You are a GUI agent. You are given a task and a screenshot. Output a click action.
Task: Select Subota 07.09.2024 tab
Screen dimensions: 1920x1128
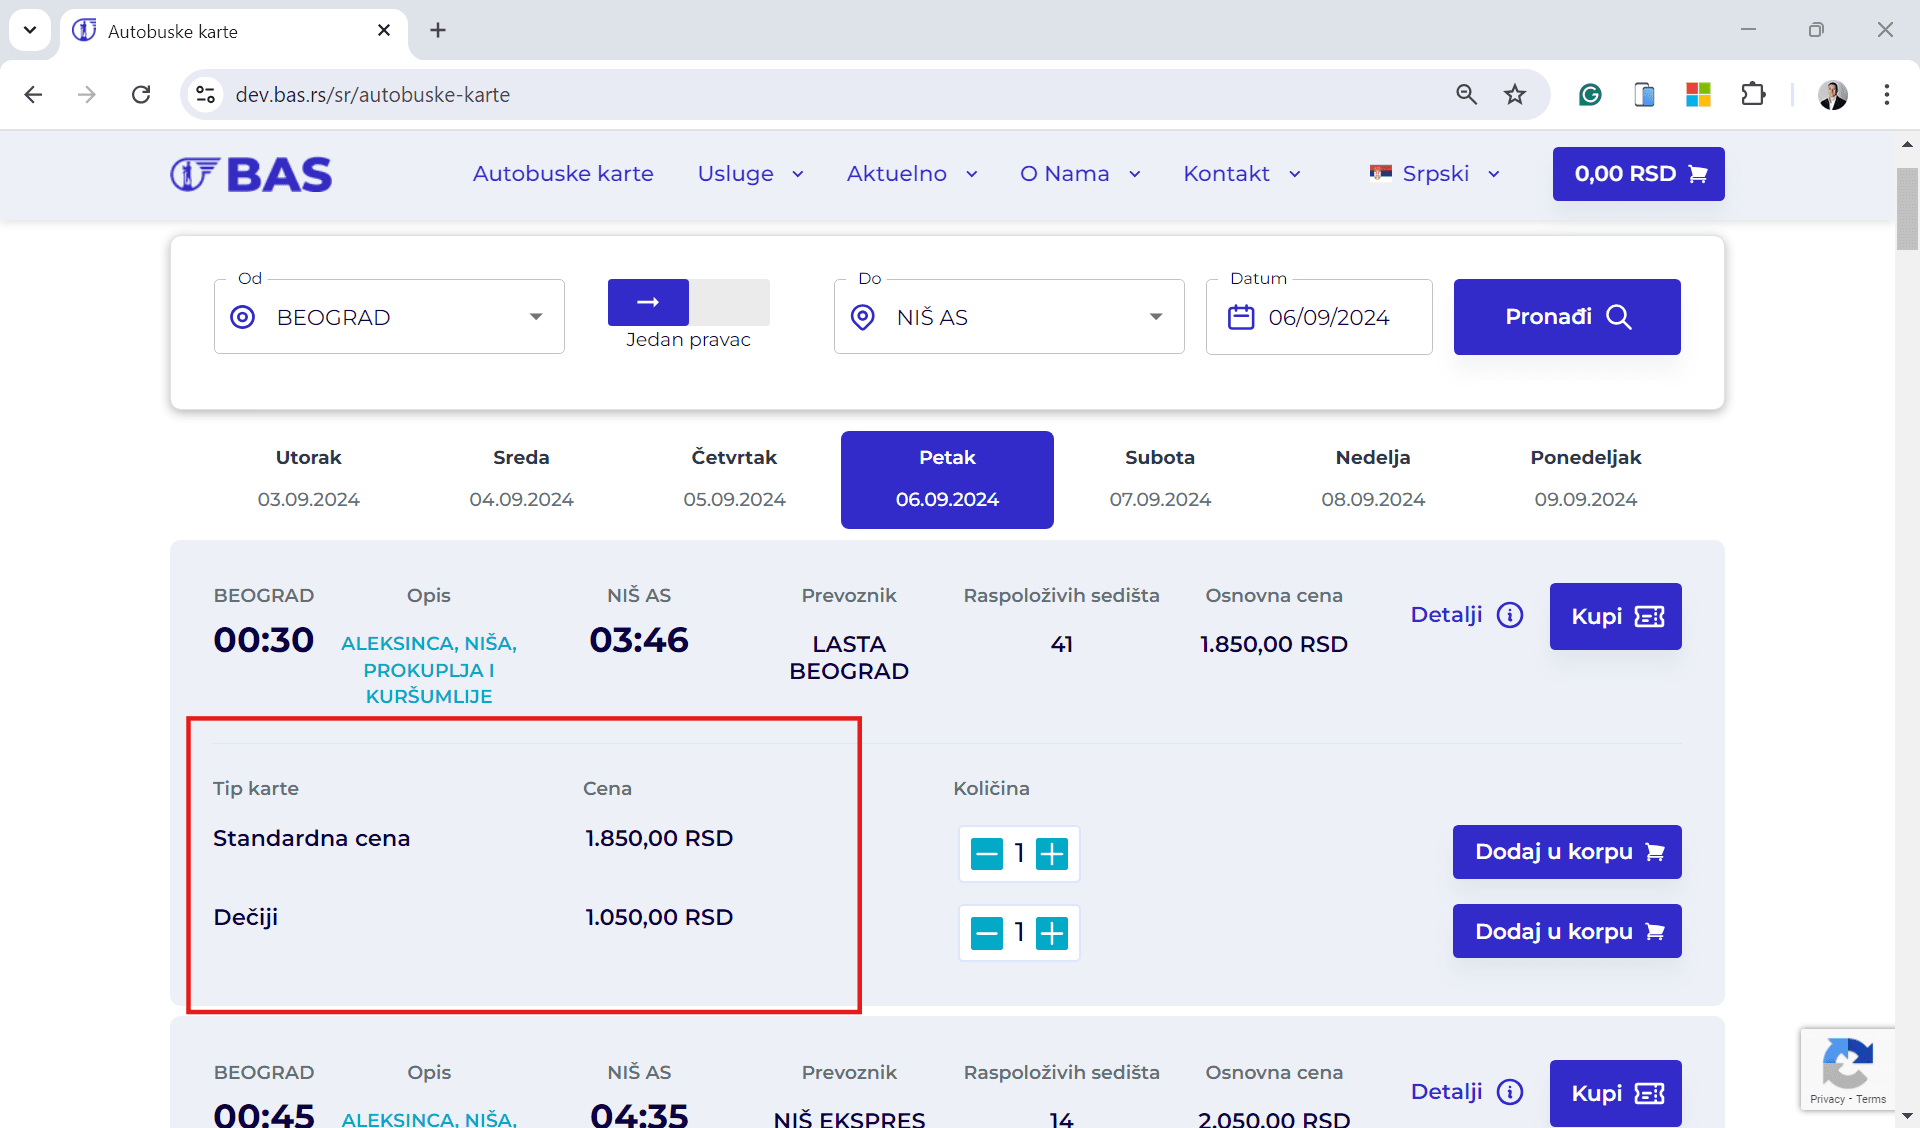(x=1160, y=479)
